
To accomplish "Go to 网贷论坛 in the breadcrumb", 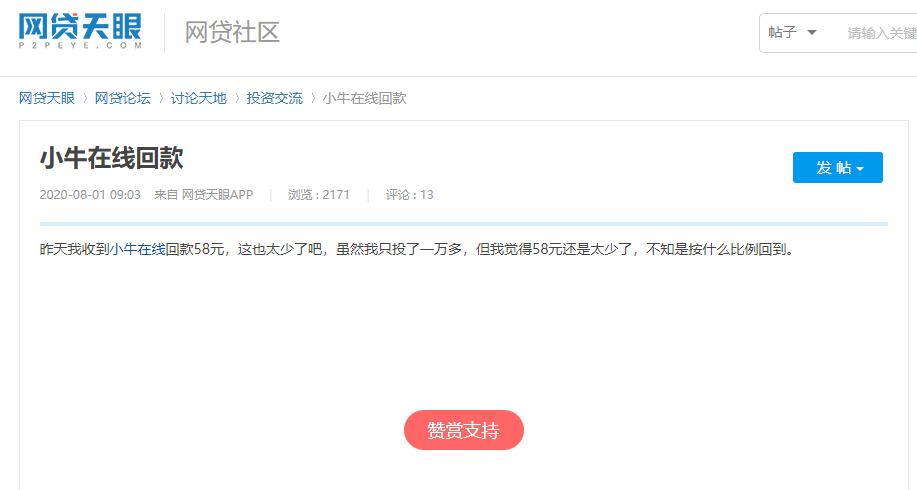I will pos(123,98).
